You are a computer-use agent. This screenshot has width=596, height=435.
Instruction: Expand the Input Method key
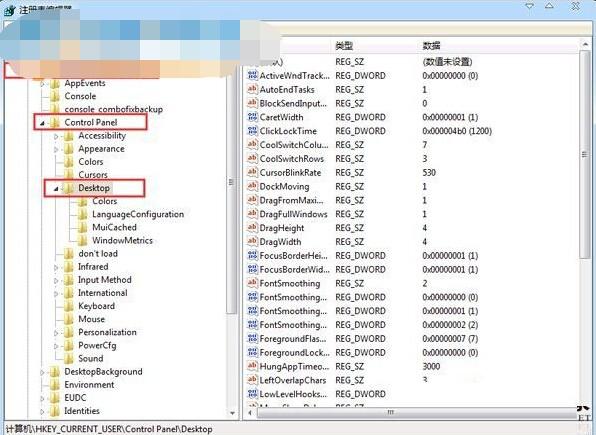[x=56, y=281]
